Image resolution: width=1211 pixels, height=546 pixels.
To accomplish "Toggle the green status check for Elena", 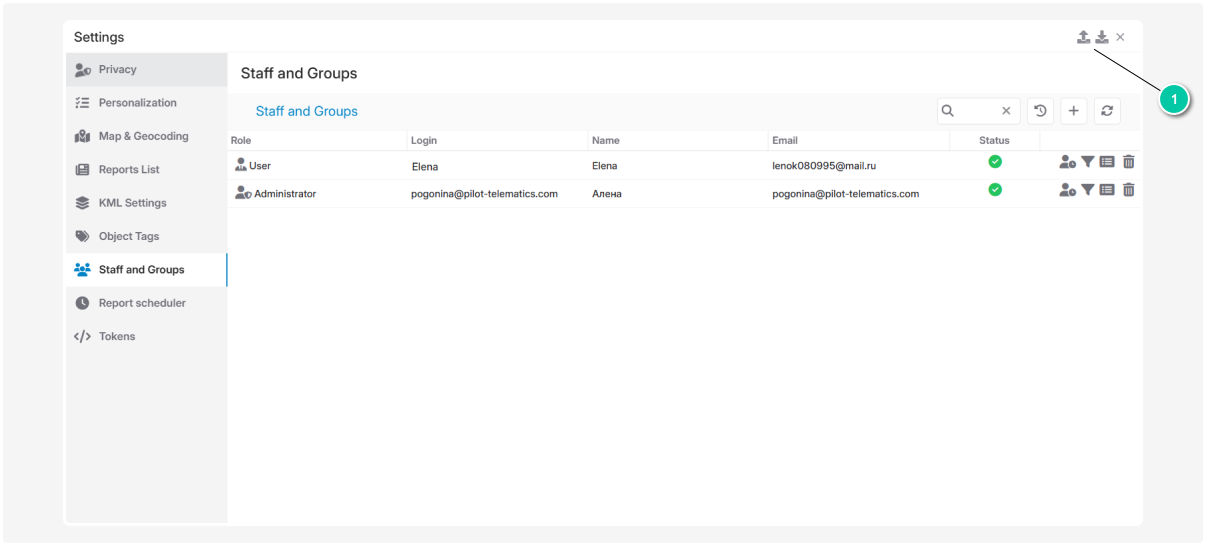I will click(995, 162).
